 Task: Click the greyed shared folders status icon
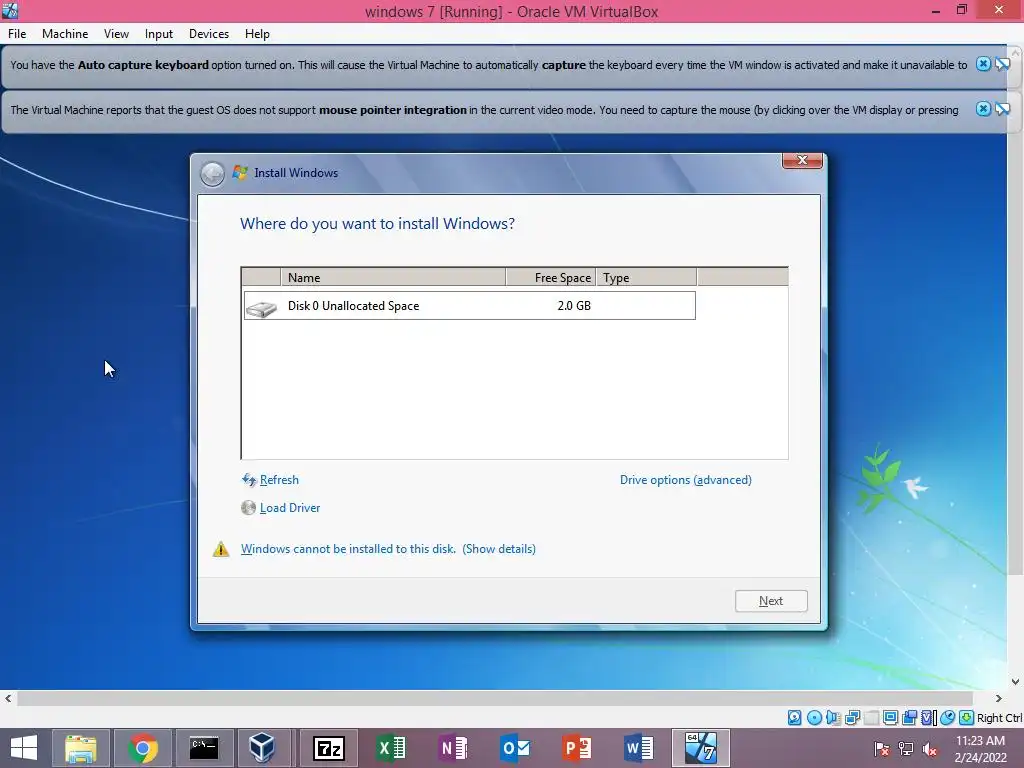871,718
